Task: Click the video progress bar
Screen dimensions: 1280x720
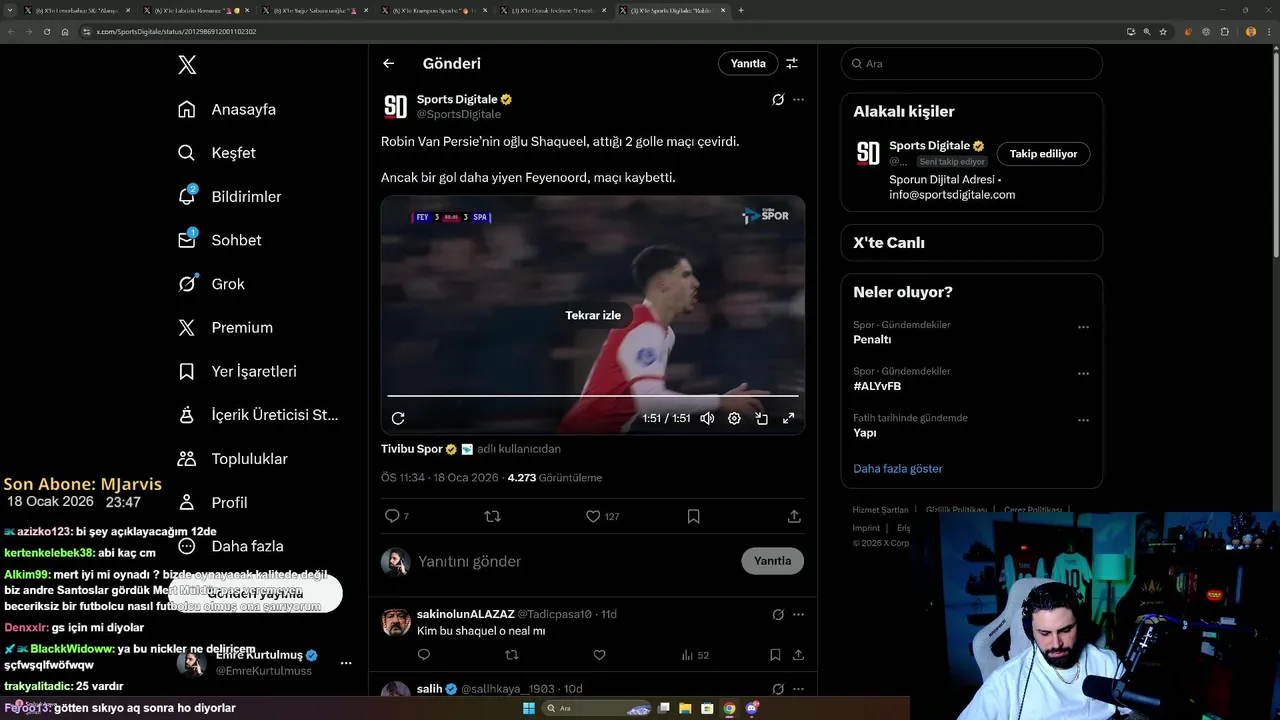Action: (x=593, y=396)
